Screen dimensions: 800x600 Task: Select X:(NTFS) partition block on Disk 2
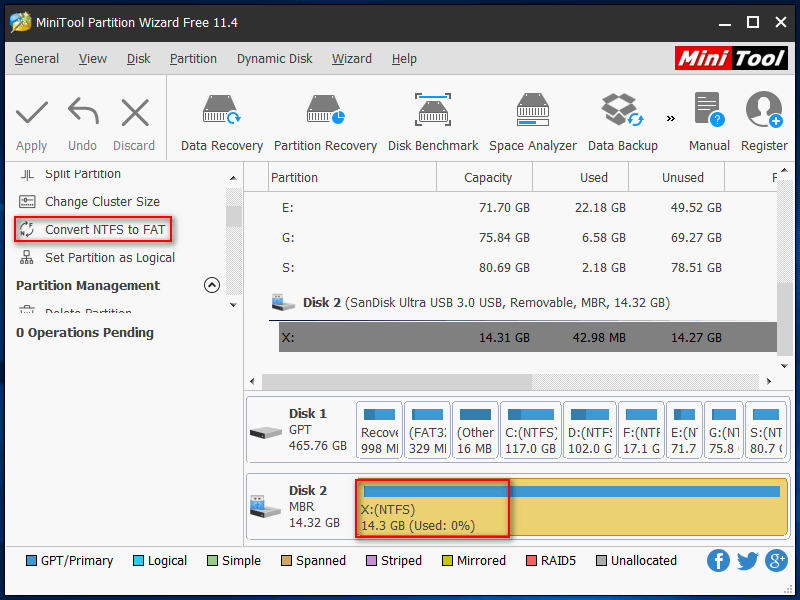click(x=572, y=508)
